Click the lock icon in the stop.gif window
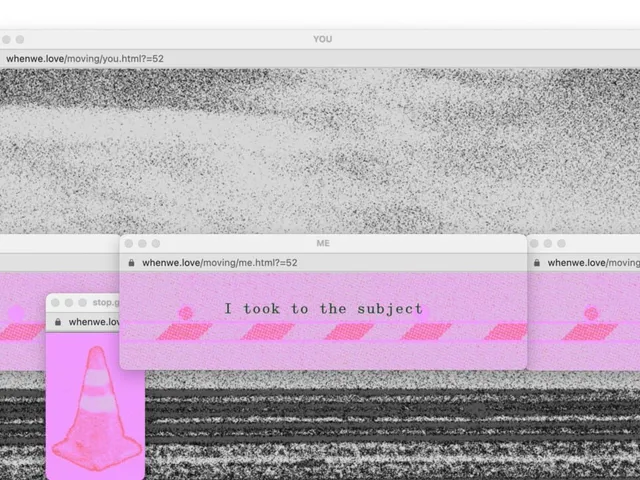Screen dimensions: 640x480 click(x=58, y=322)
